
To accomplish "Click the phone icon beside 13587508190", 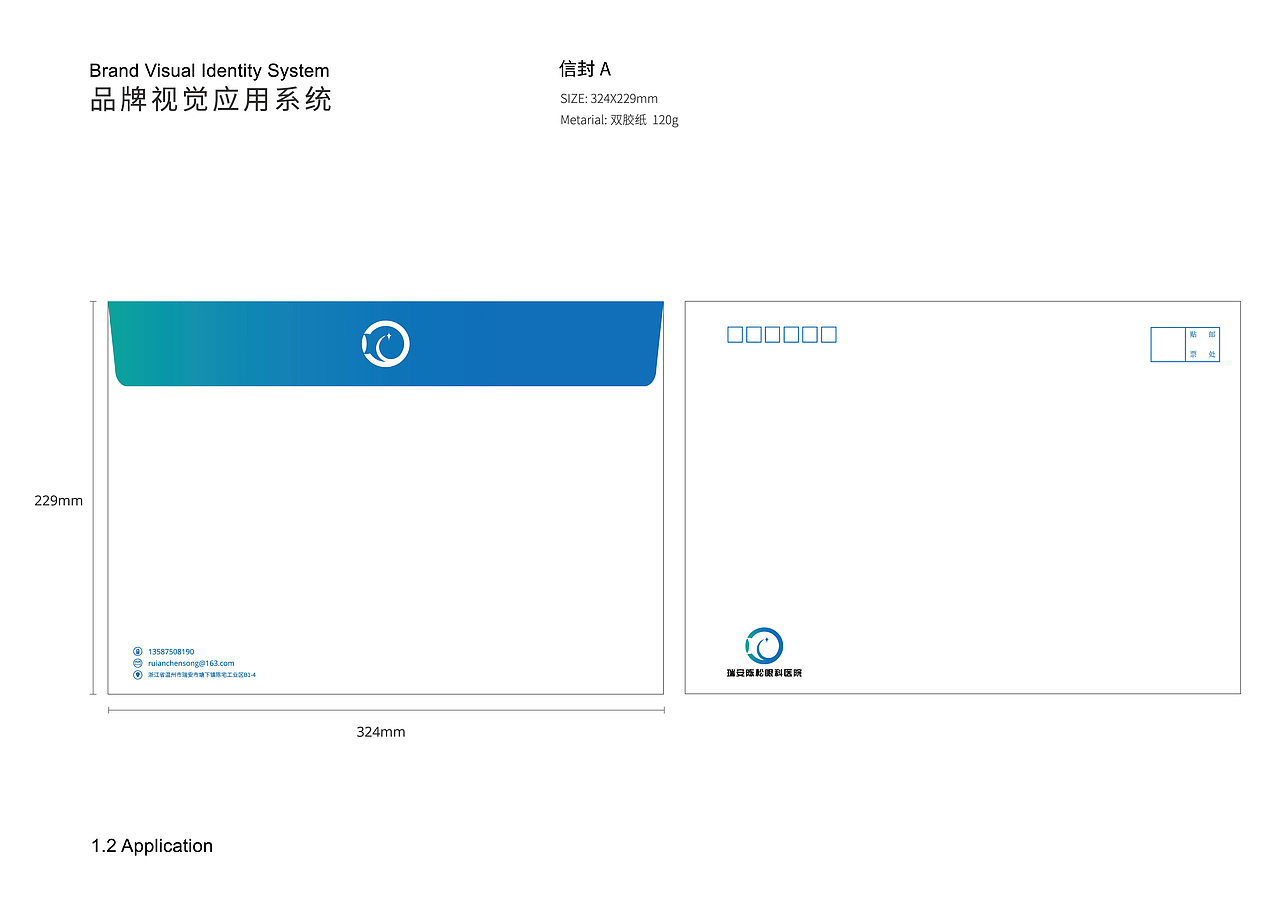I will coord(137,651).
